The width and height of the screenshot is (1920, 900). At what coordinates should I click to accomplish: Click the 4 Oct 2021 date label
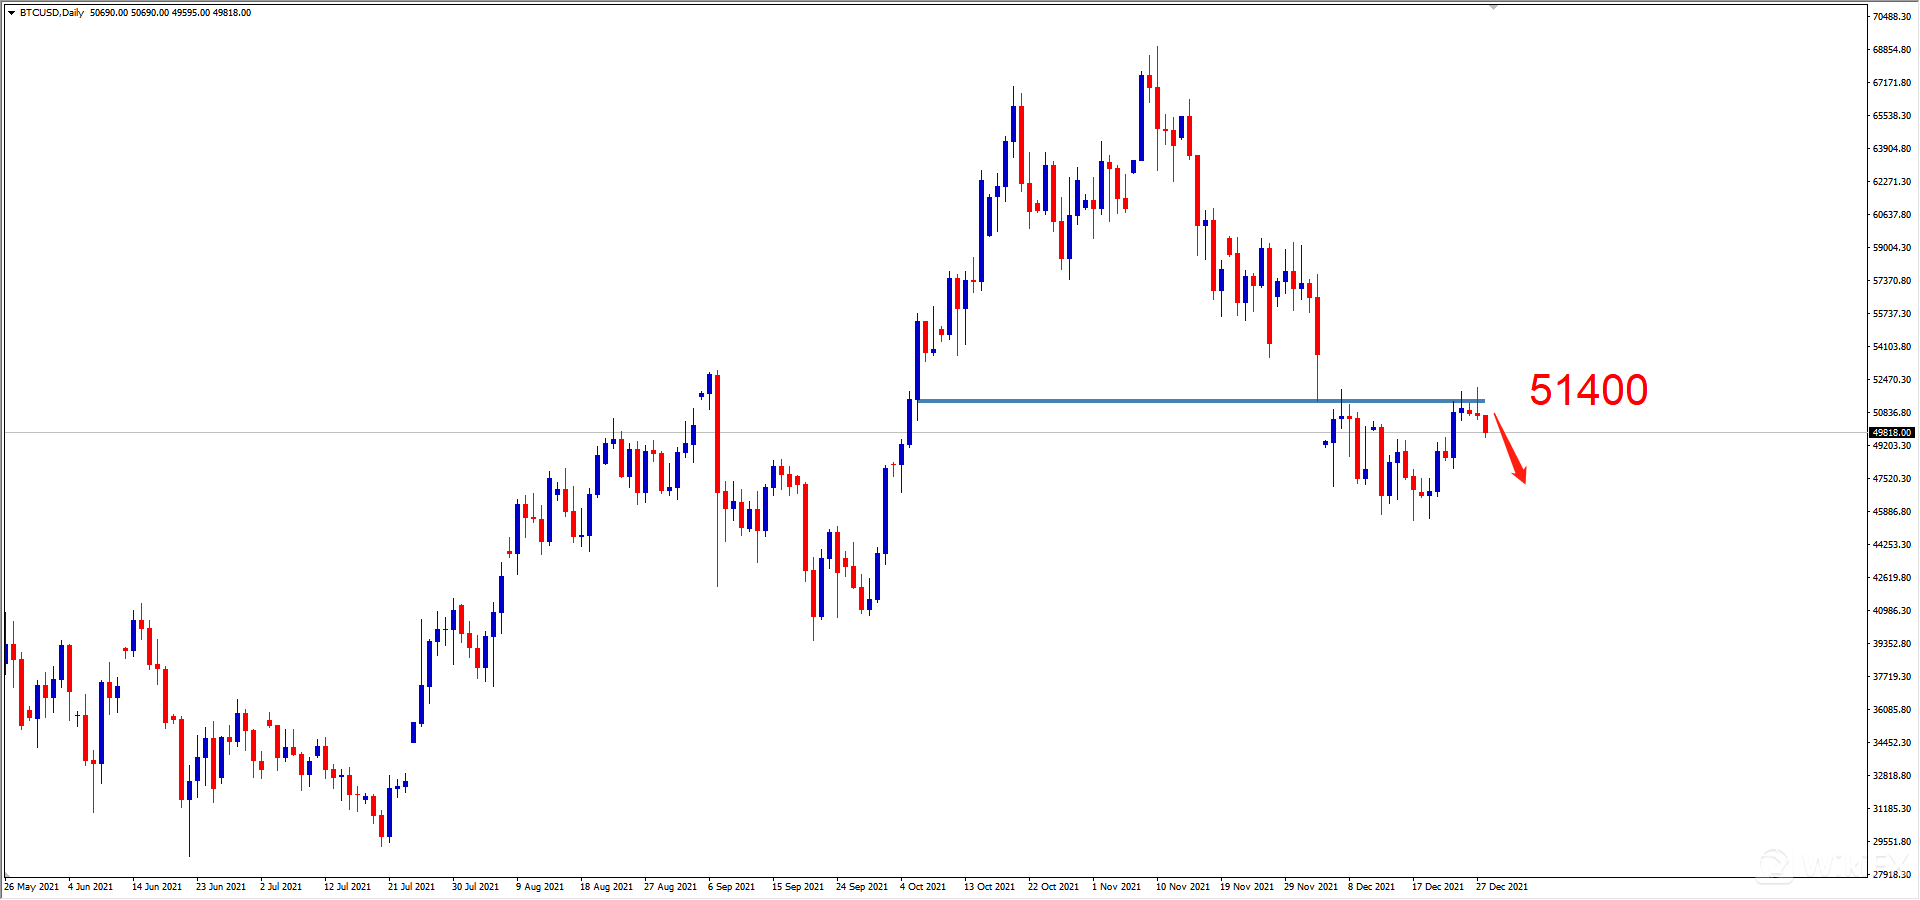(923, 887)
